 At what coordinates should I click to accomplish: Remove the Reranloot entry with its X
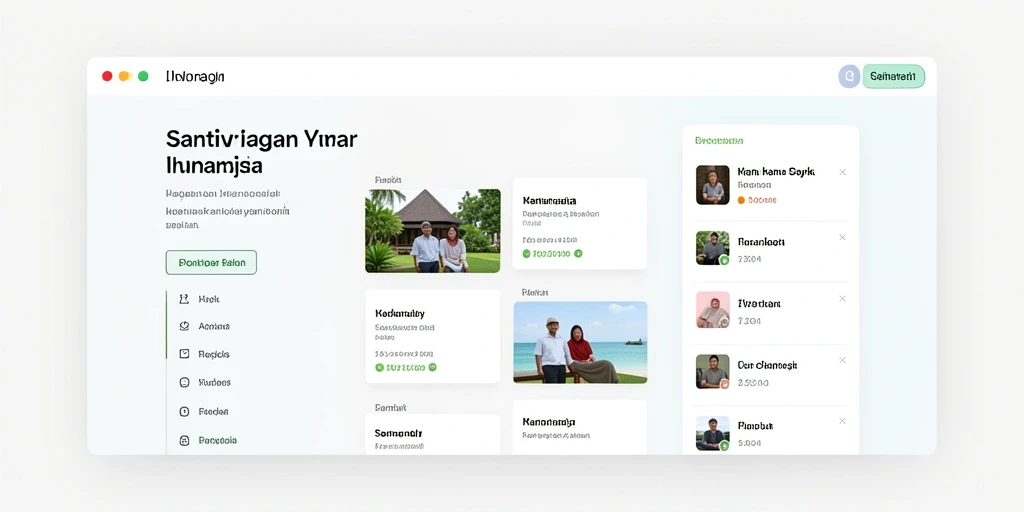tap(842, 238)
